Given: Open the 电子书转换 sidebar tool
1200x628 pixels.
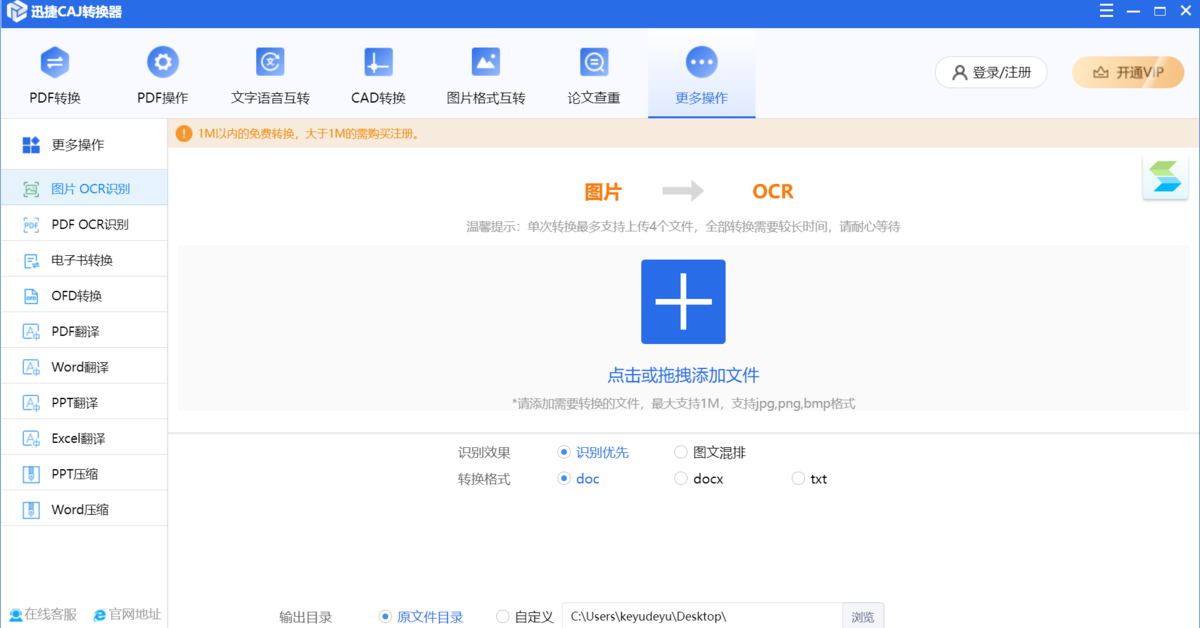Looking at the screenshot, I should click(x=83, y=259).
